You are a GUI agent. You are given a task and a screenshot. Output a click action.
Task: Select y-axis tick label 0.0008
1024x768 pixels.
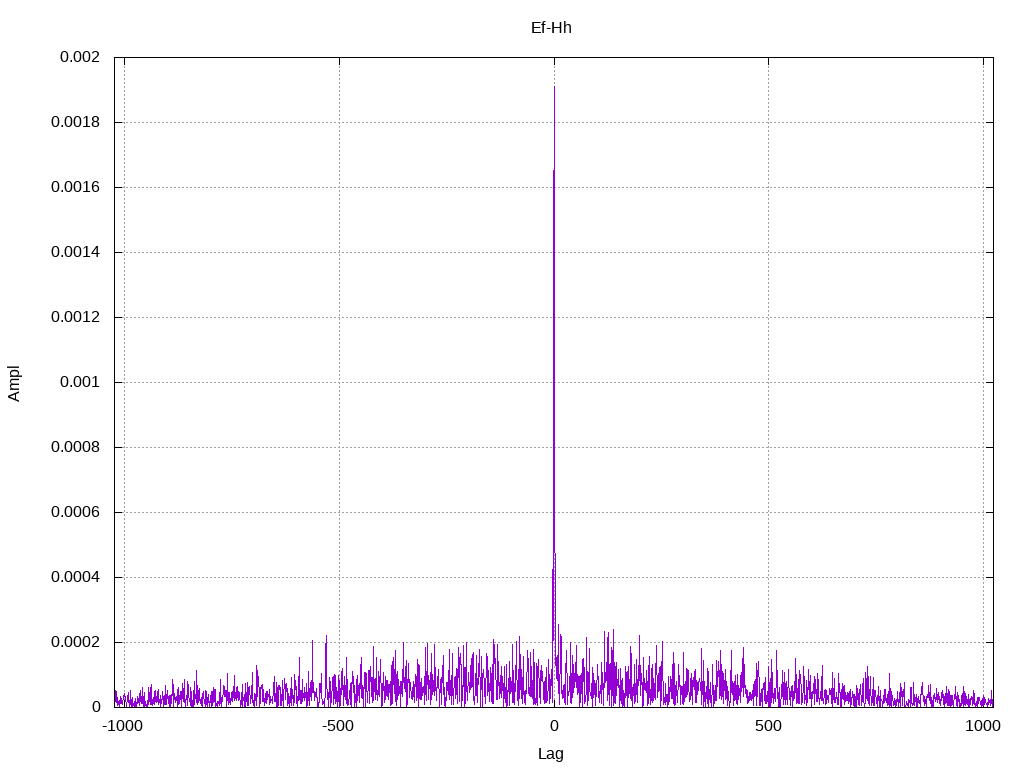(x=76, y=447)
